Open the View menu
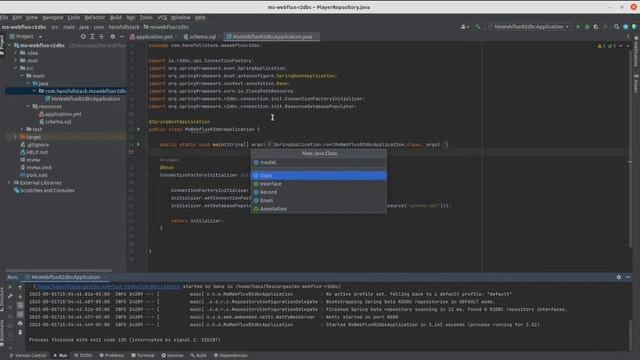 (x=32, y=18)
